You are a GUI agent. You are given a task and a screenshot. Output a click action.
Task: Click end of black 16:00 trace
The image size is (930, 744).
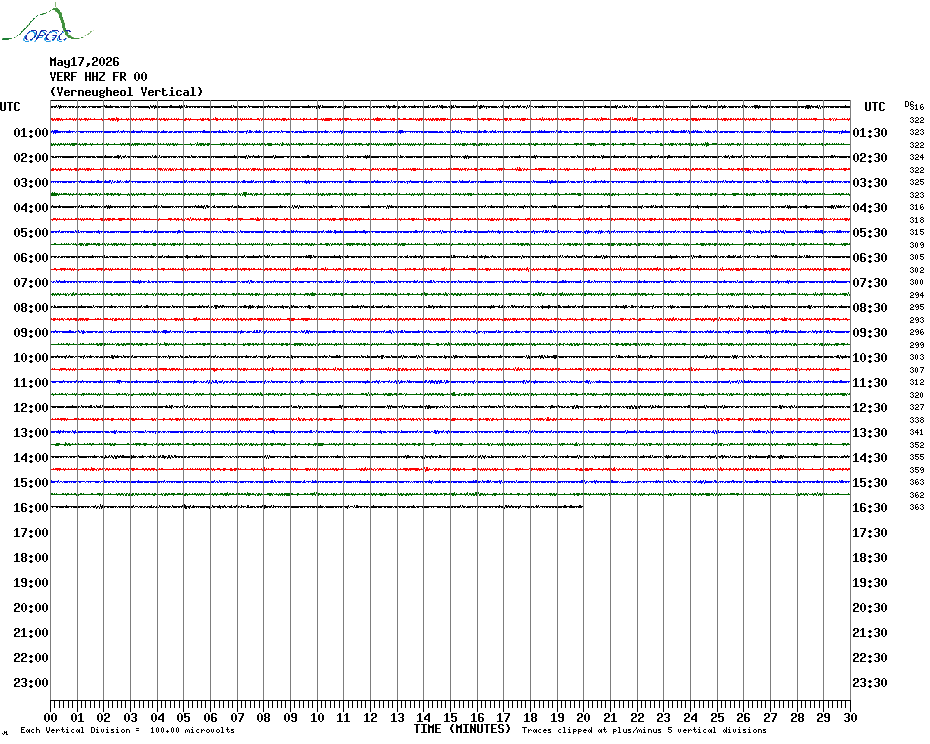click(x=582, y=506)
